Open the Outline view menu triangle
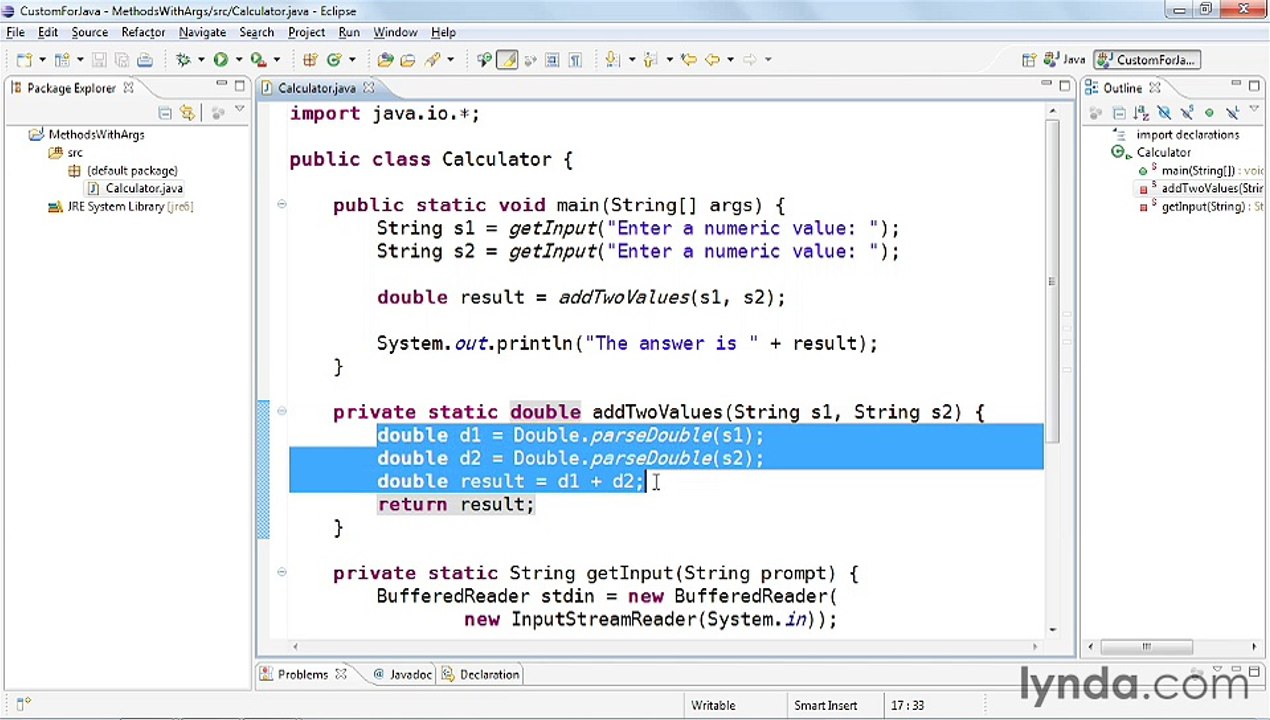Viewport: 1270px width, 720px height. [x=1254, y=109]
